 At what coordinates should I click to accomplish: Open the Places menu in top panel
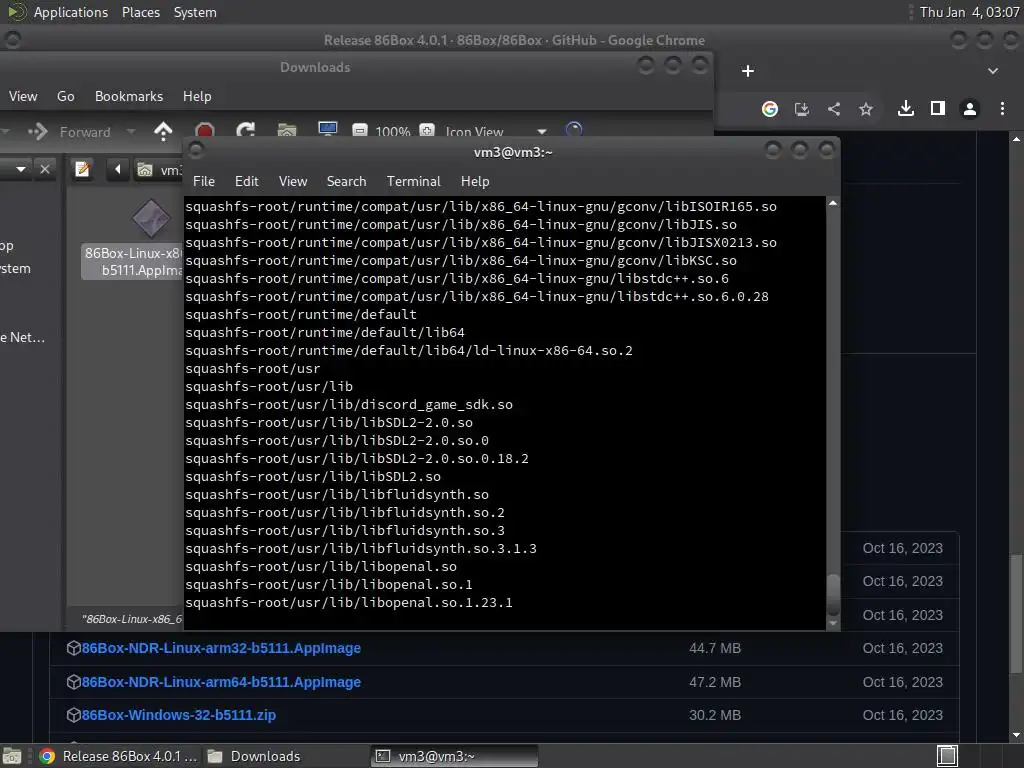click(x=140, y=12)
